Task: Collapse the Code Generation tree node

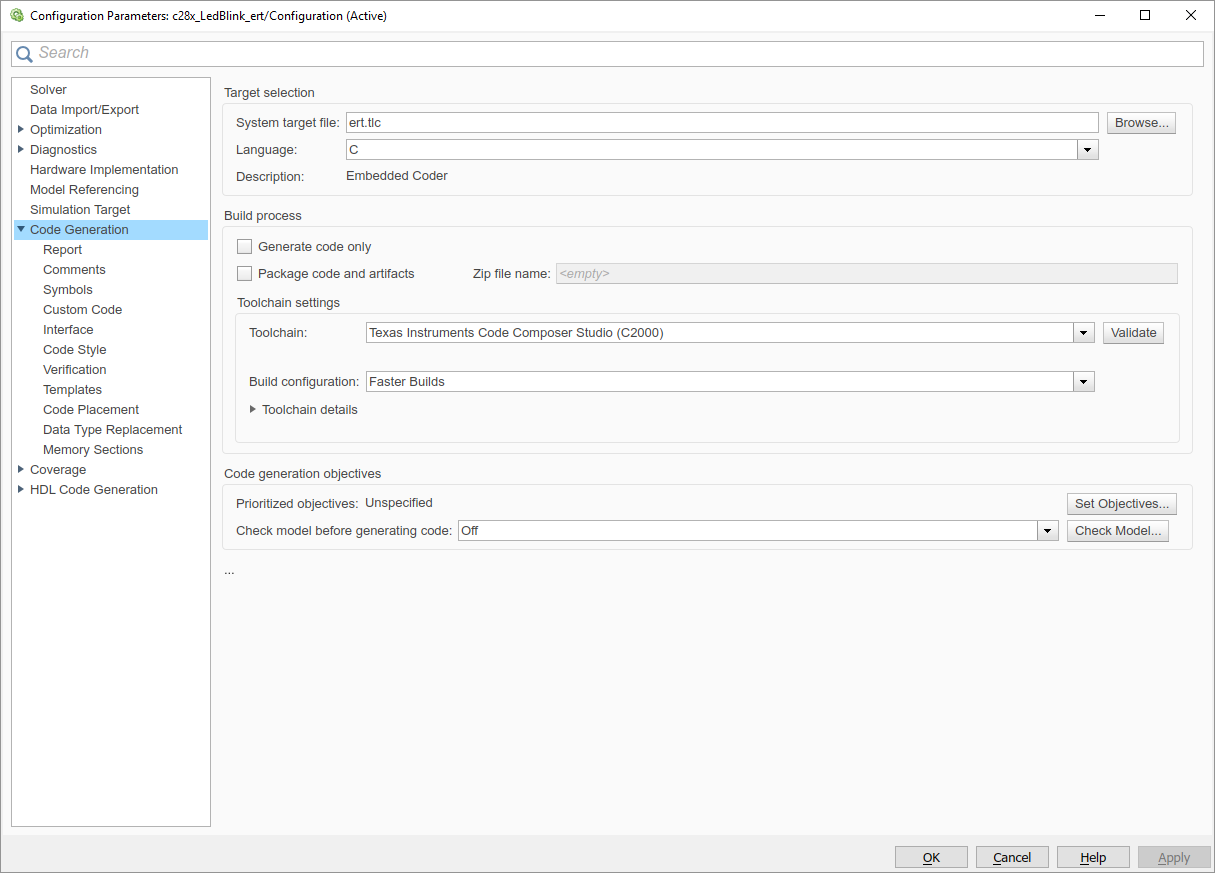Action: [x=21, y=229]
